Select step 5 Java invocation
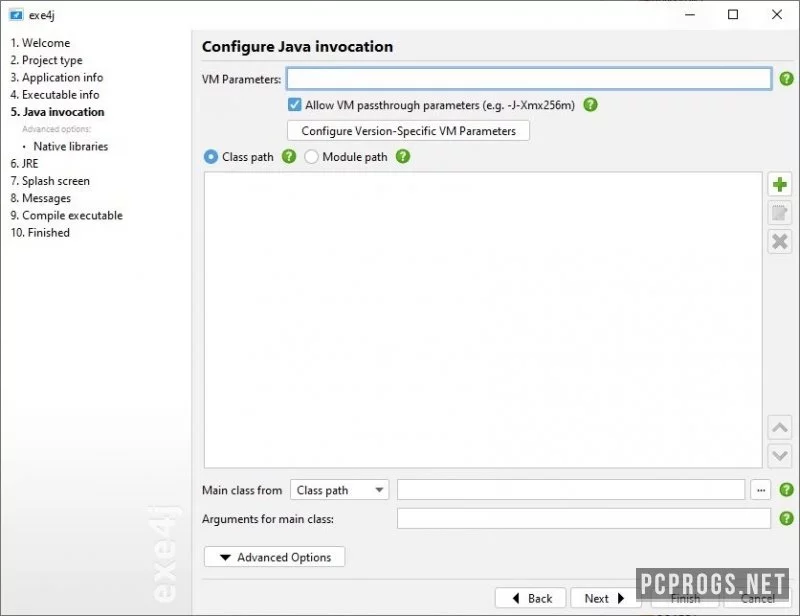Screen dimensions: 800x616 [58, 112]
